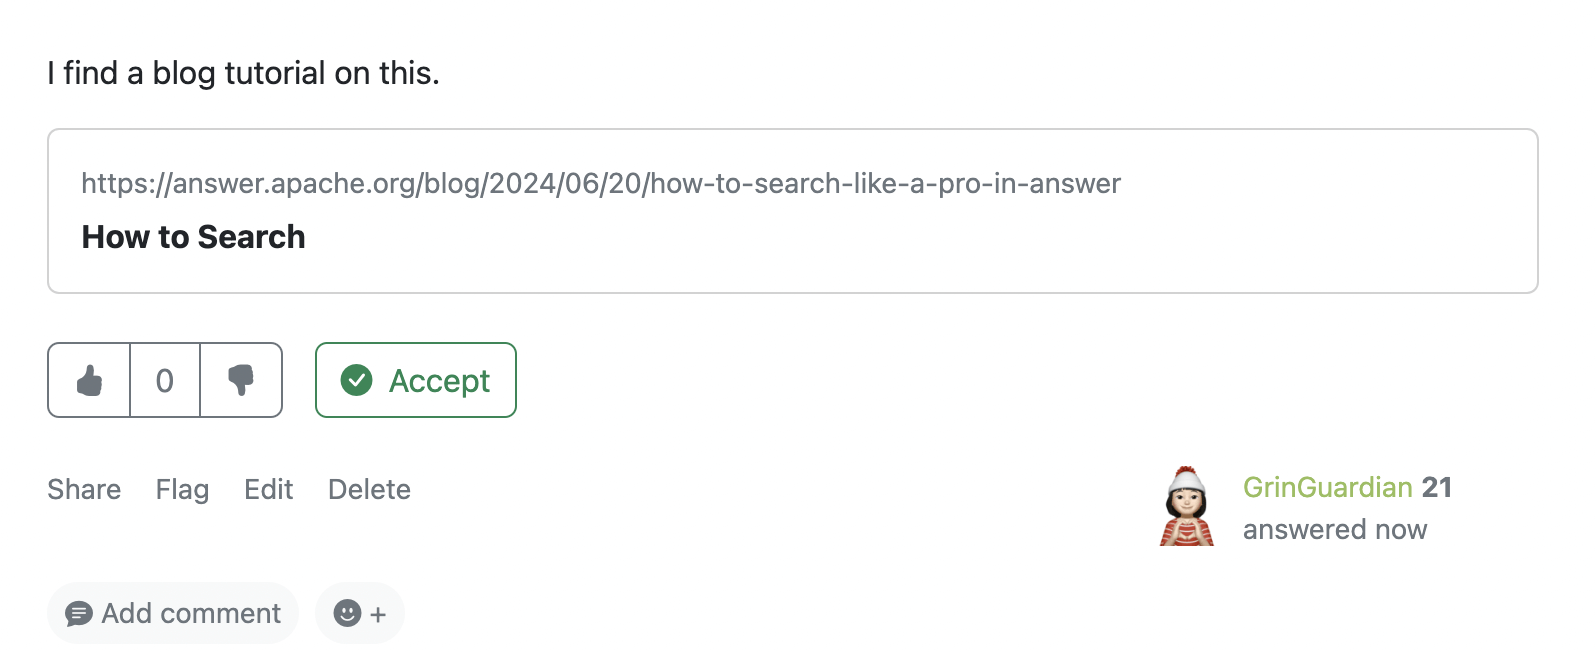This screenshot has height=652, width=1596.
Task: Downvote the answer using the thumbs down icon
Action: tap(240, 380)
